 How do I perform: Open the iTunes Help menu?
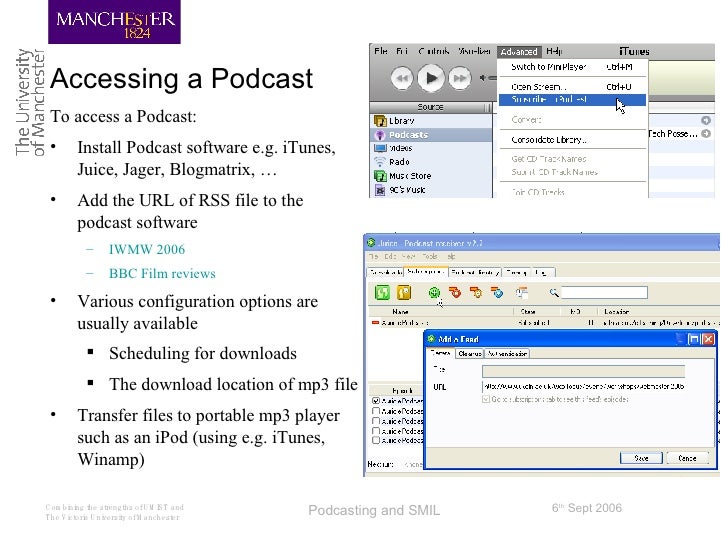pos(554,51)
